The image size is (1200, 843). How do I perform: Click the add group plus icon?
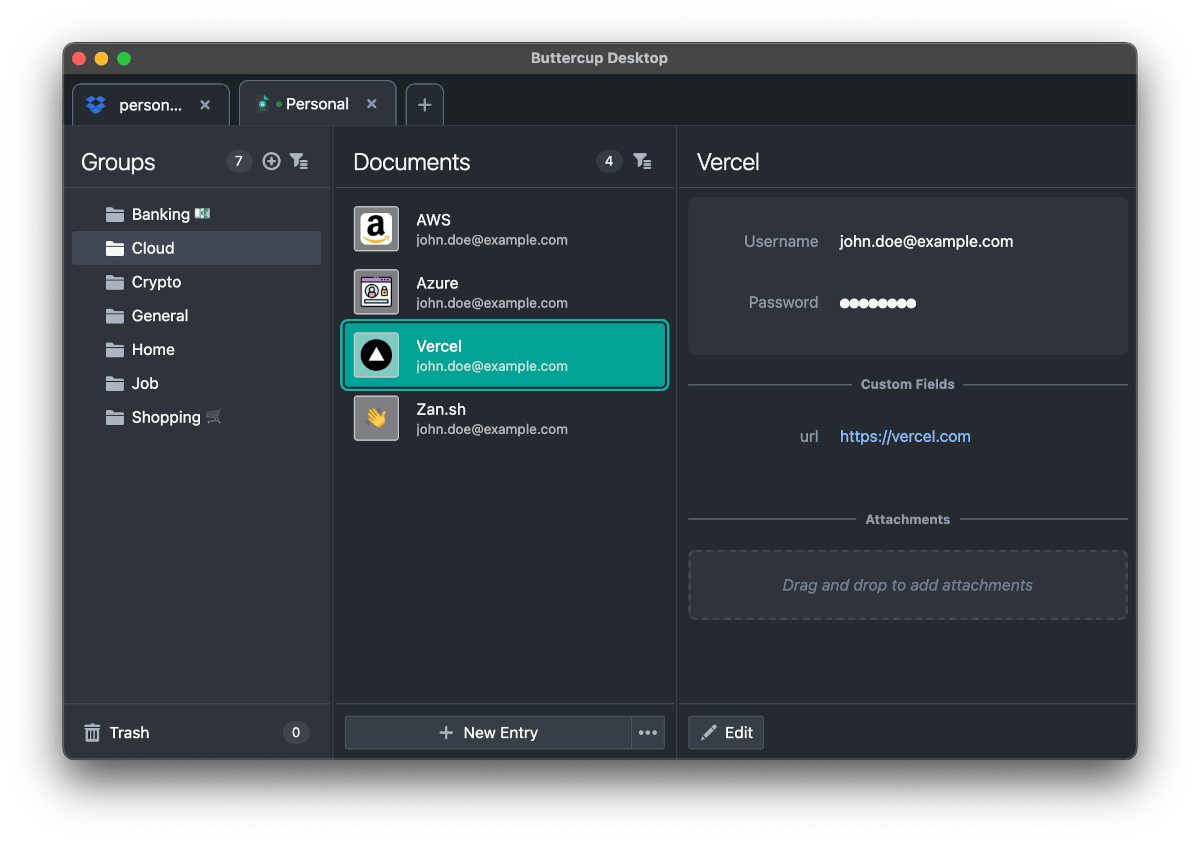click(271, 161)
